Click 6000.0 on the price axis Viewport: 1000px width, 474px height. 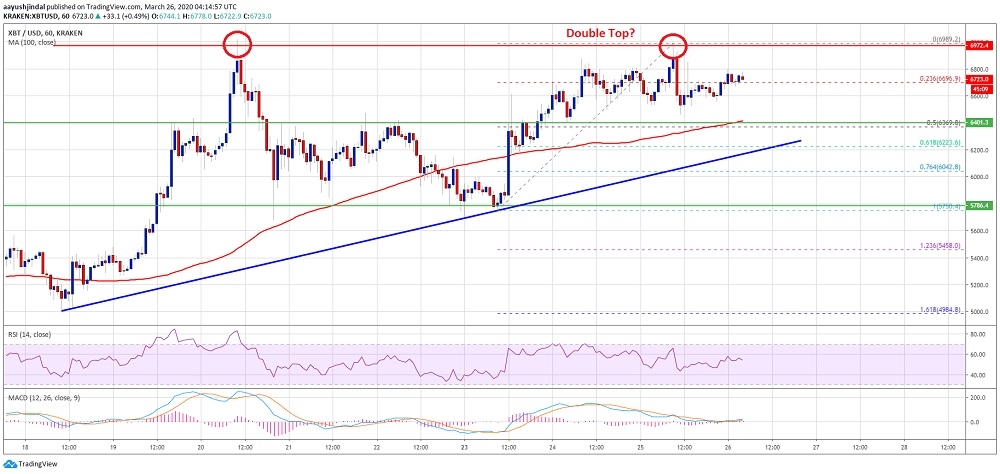(979, 177)
